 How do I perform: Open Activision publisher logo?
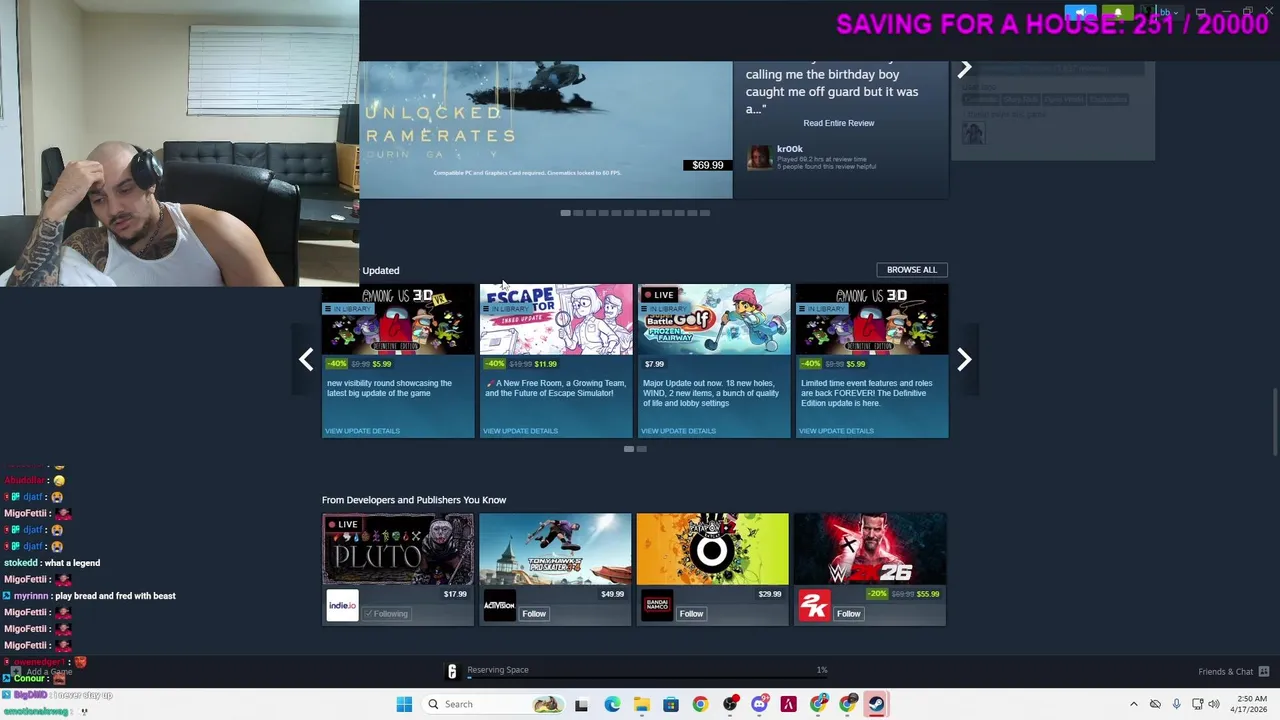(499, 605)
